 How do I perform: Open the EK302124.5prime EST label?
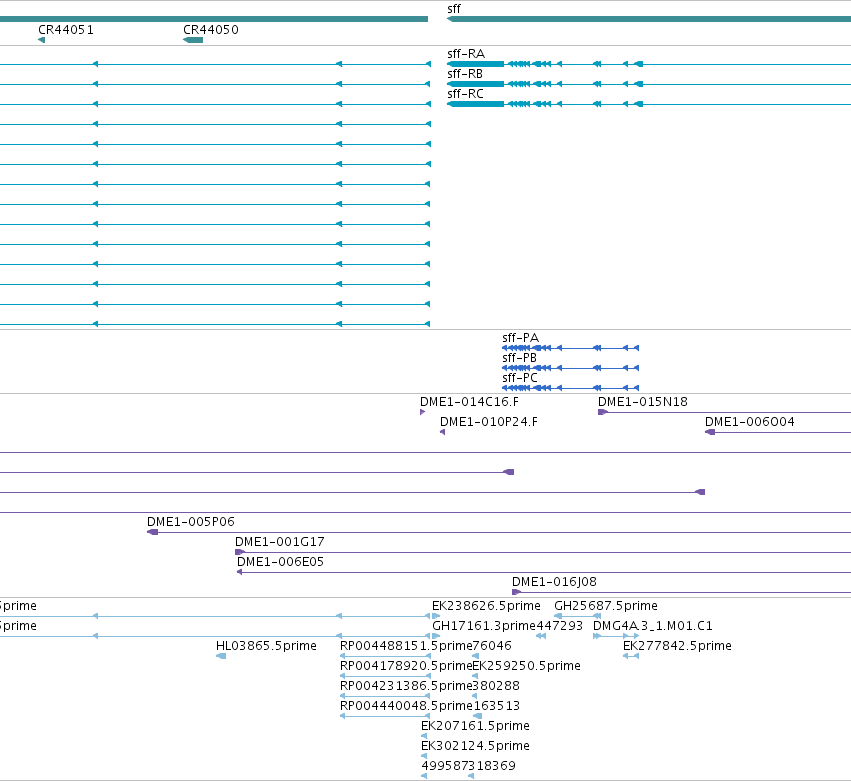click(475, 746)
